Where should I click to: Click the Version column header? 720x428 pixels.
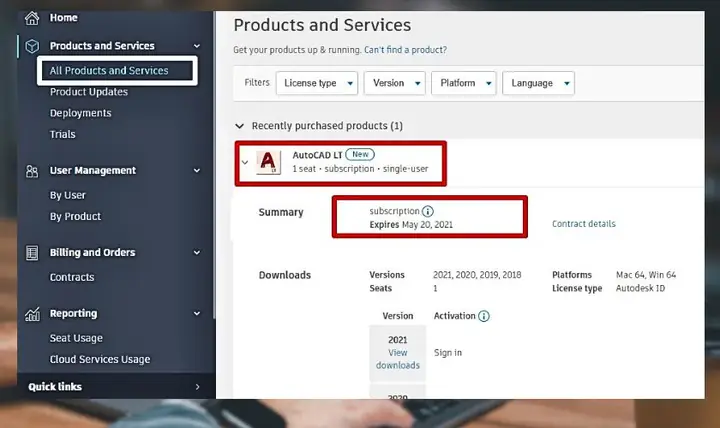[x=398, y=316]
